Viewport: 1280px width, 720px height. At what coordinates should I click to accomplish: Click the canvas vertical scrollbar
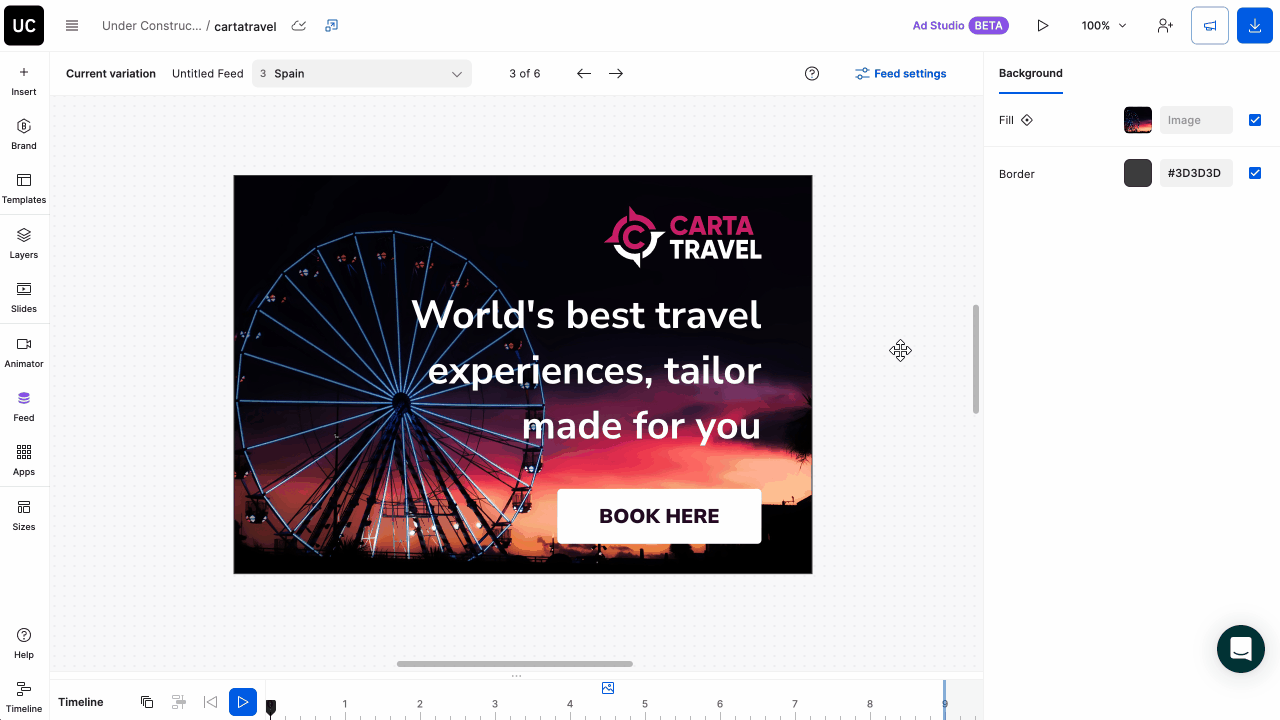pyautogui.click(x=976, y=359)
